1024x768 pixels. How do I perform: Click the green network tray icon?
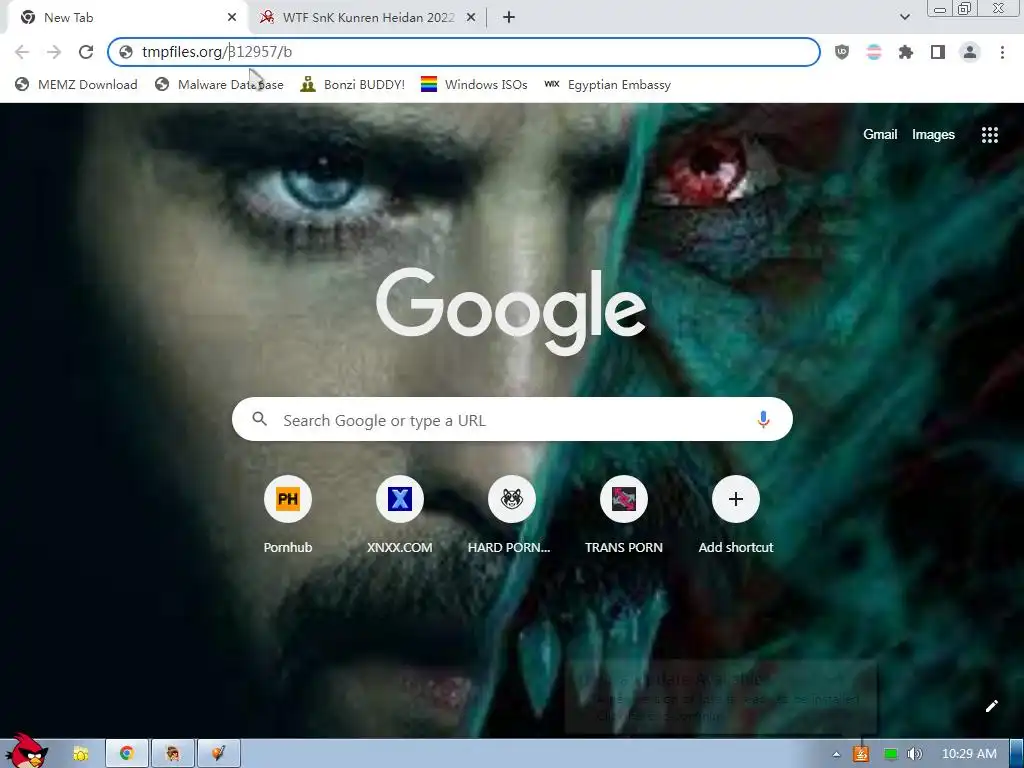click(x=890, y=754)
